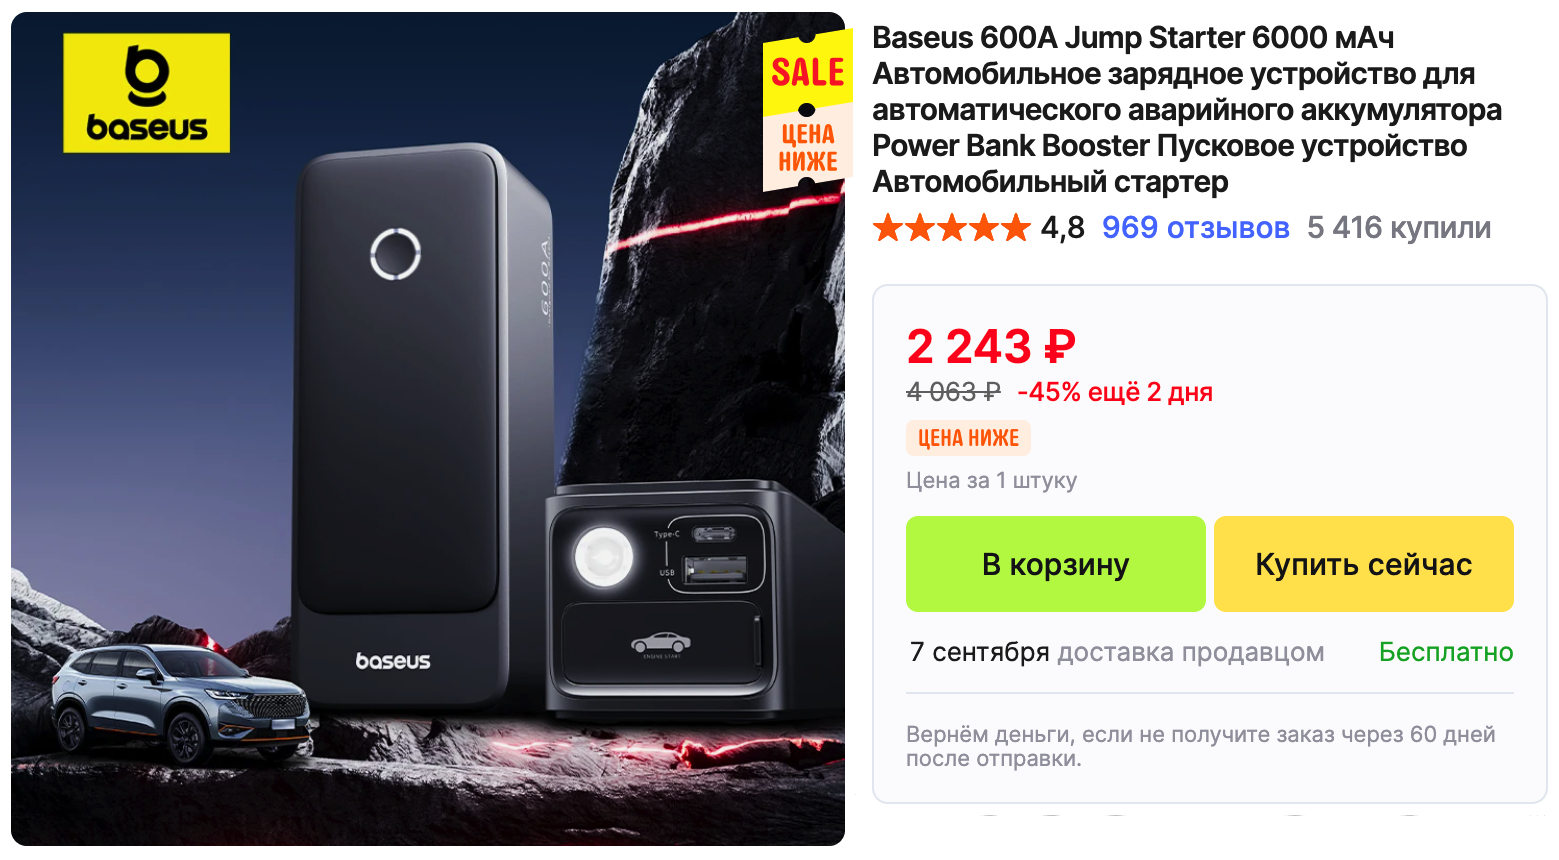Screen dimensions: 1559x860
Task: Click the 7 сентября доставка продавцом line
Action: pyautogui.click(x=1117, y=652)
